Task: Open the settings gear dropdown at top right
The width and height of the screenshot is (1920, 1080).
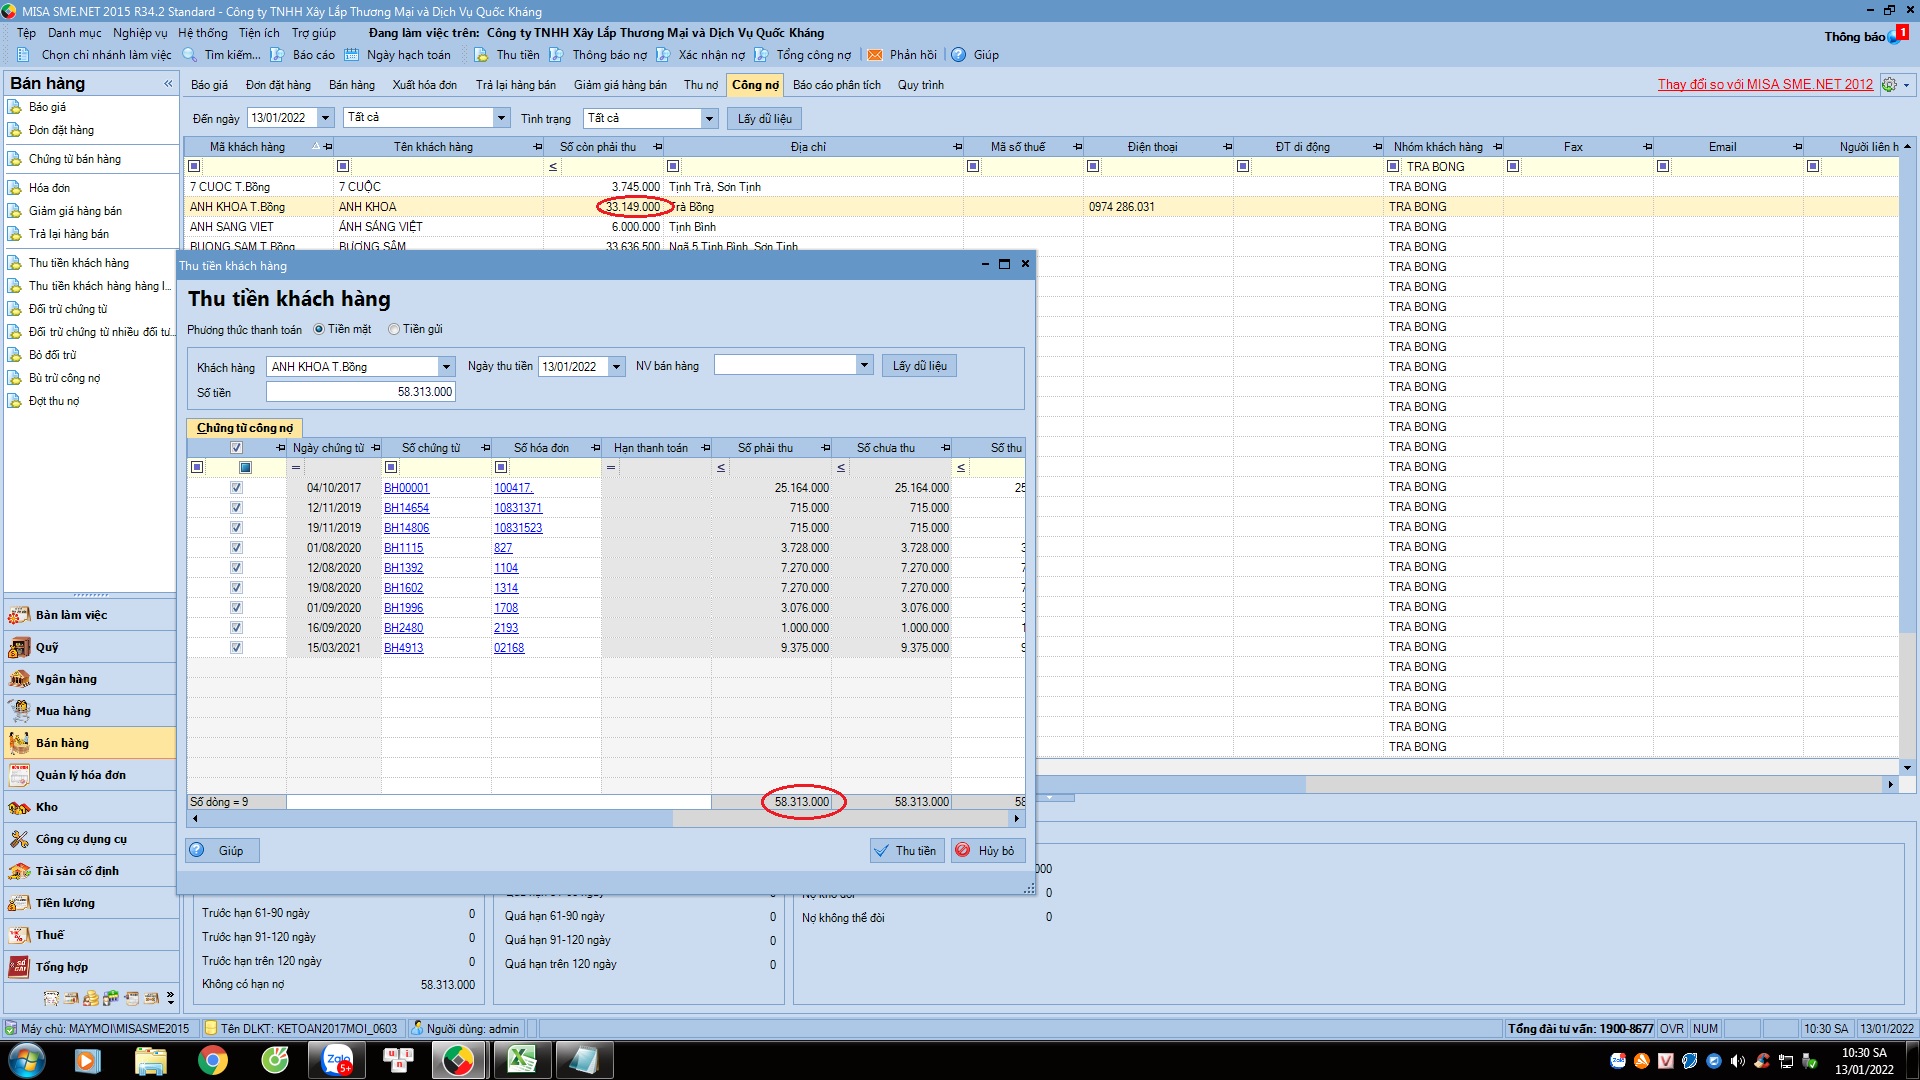Action: [x=1896, y=85]
